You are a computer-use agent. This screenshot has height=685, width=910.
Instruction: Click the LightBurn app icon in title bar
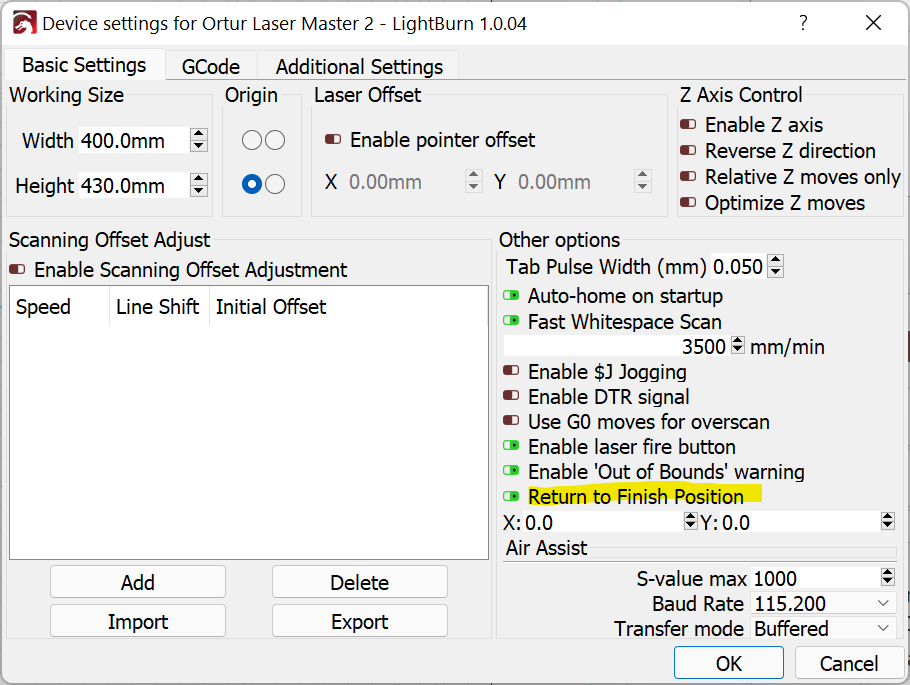(x=25, y=24)
